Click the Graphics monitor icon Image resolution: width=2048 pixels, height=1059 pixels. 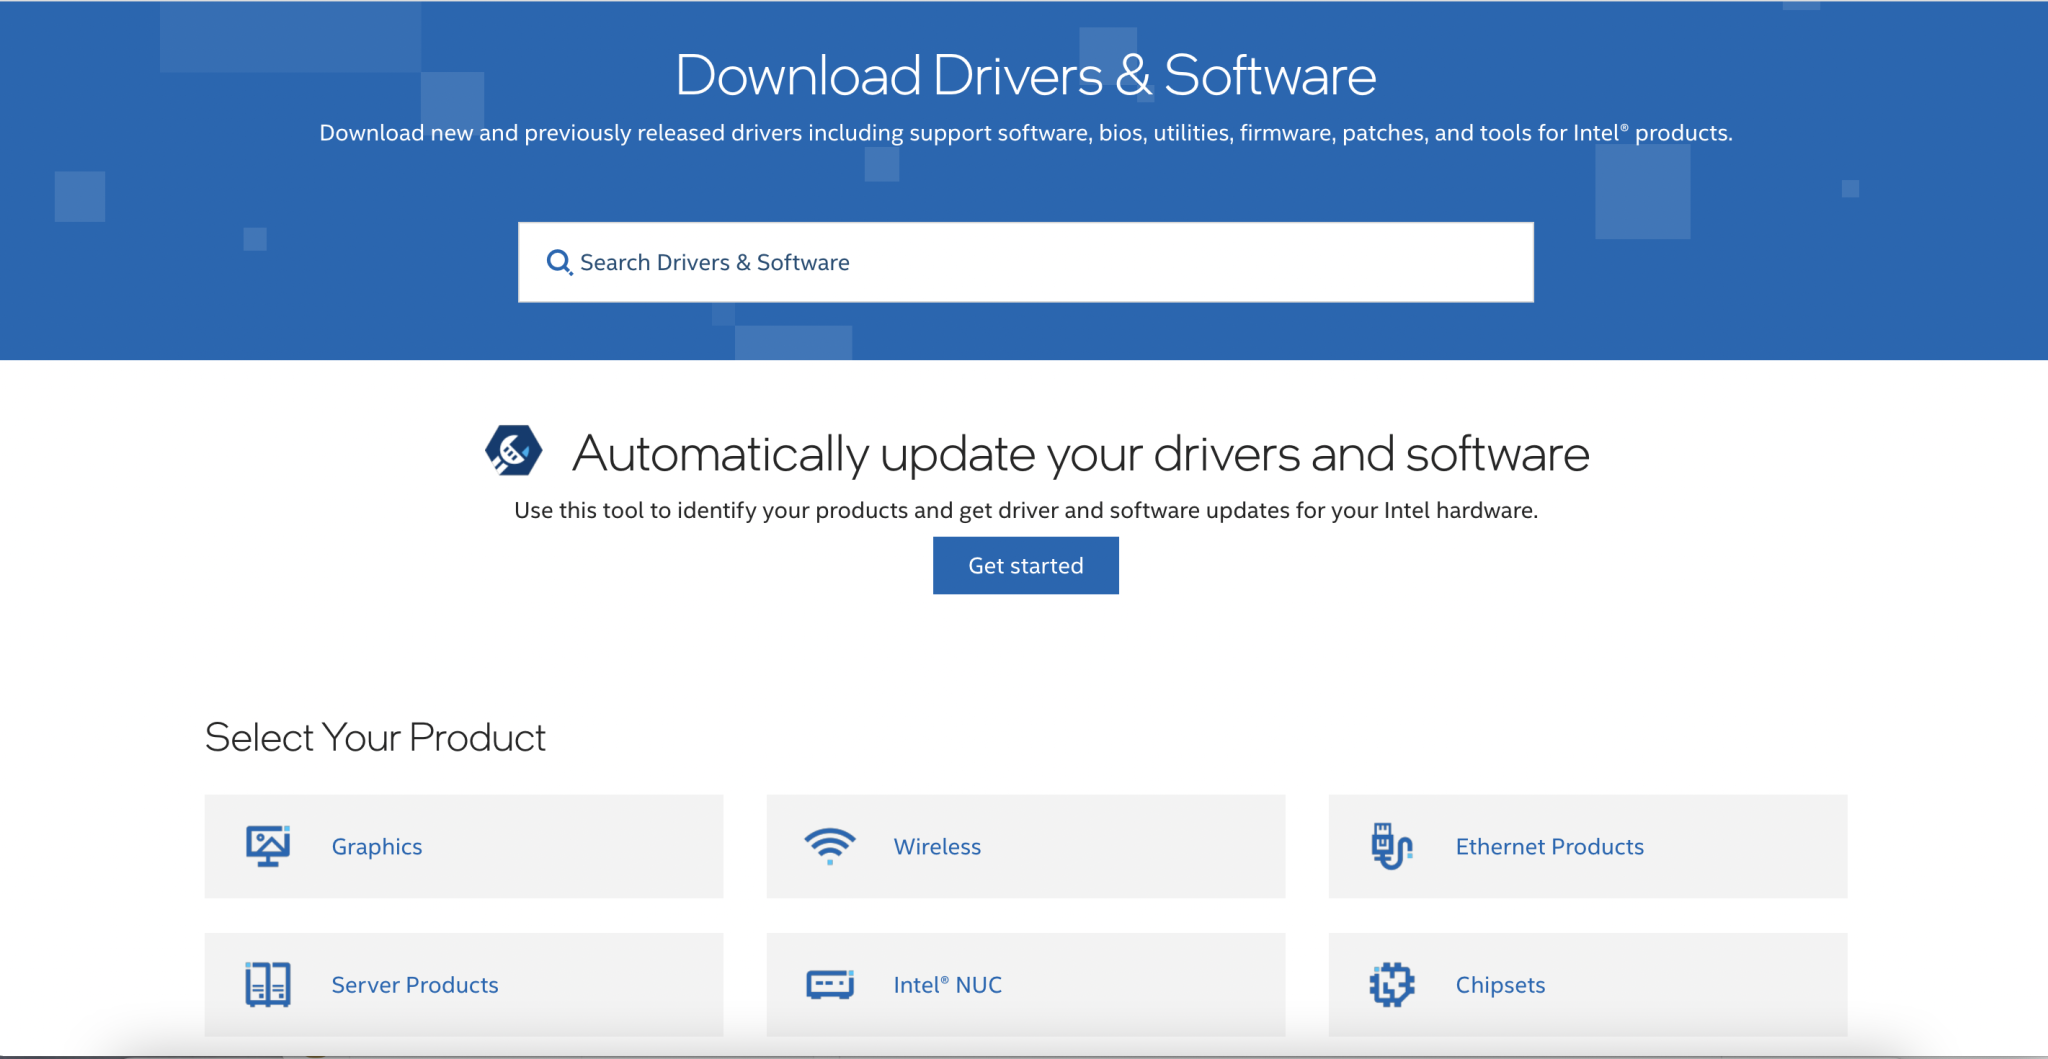coord(268,846)
